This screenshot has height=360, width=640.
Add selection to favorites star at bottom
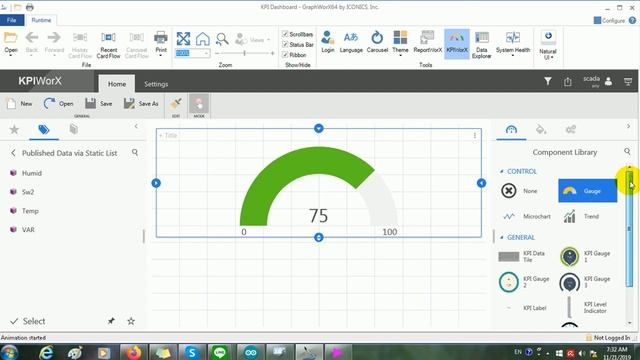tap(131, 321)
